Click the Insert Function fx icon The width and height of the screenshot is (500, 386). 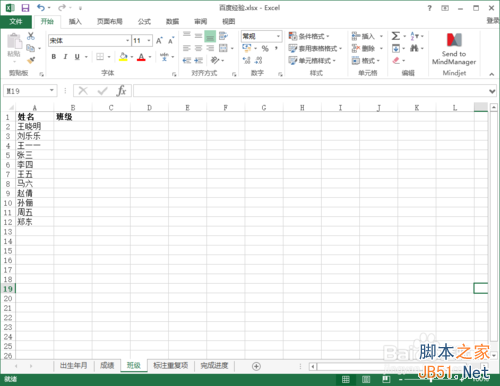121,91
